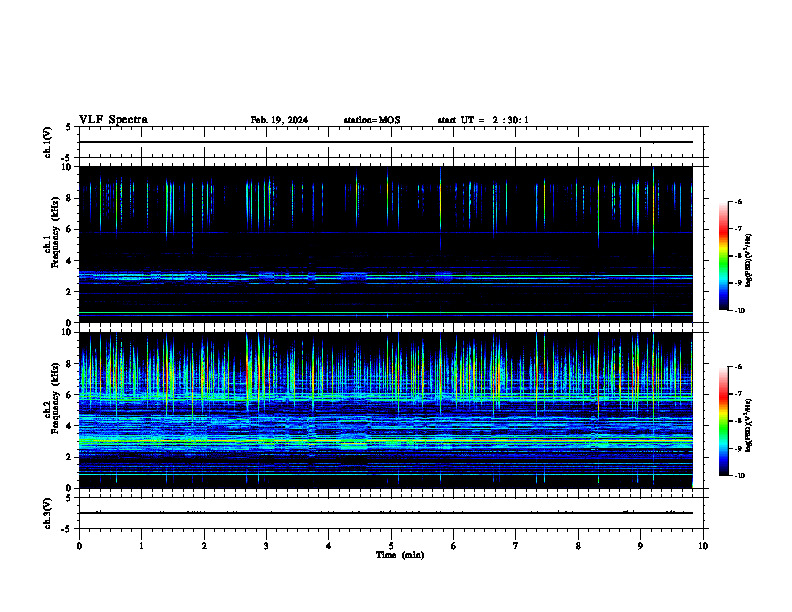Screen dimensions: 792x612
Task: Click the "4" kHz tick on ch.2 axis
Action: [70, 426]
